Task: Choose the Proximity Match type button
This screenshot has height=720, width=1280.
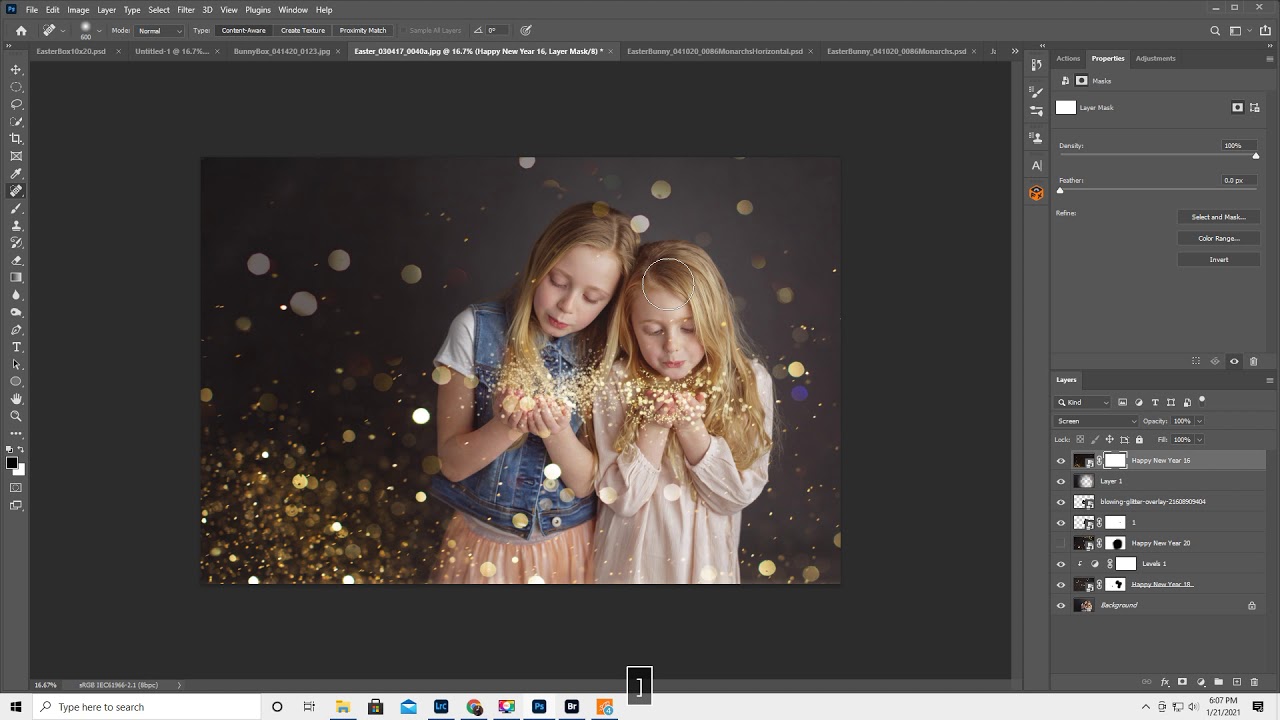Action: (363, 31)
